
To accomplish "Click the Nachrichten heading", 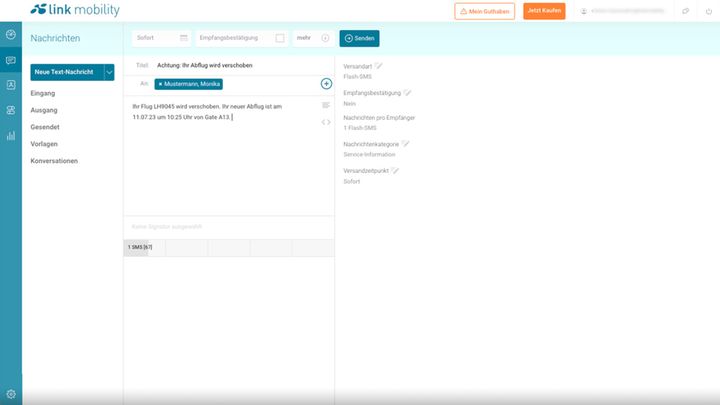I will tap(55, 39).
